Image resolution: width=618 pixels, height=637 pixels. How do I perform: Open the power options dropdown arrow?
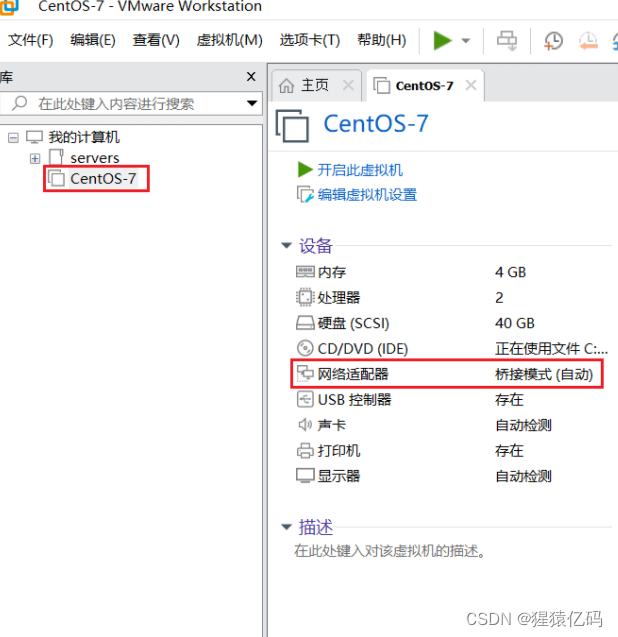(x=466, y=41)
